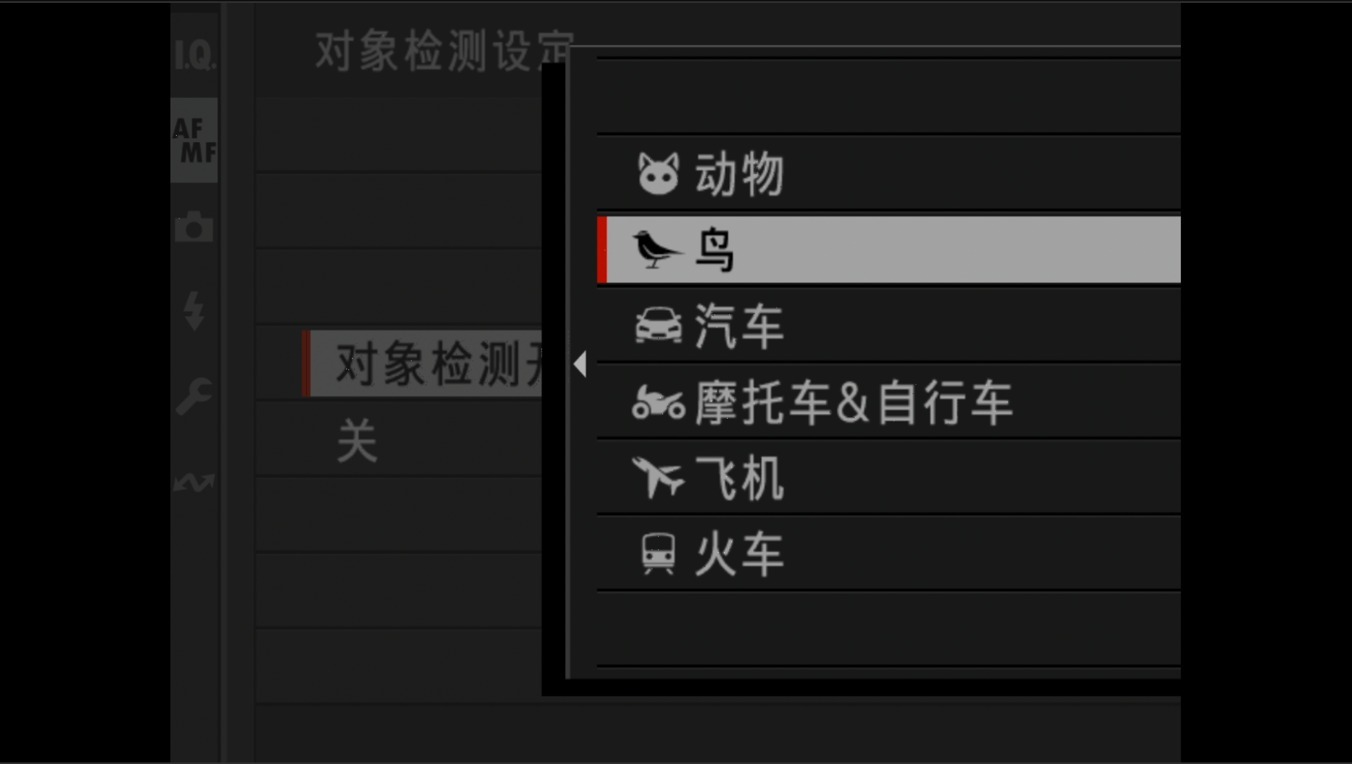Click the car icon for 汽车

pyautogui.click(x=659, y=326)
